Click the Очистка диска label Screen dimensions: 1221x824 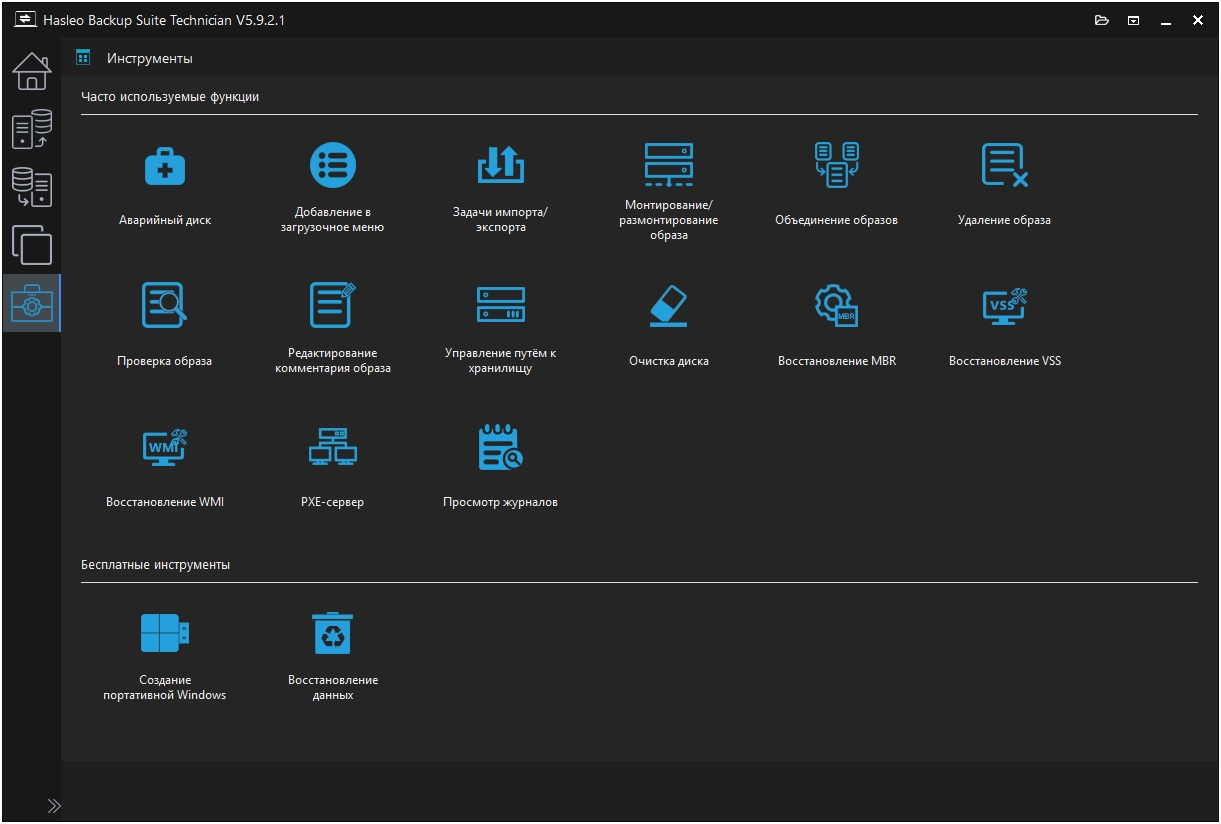(669, 361)
